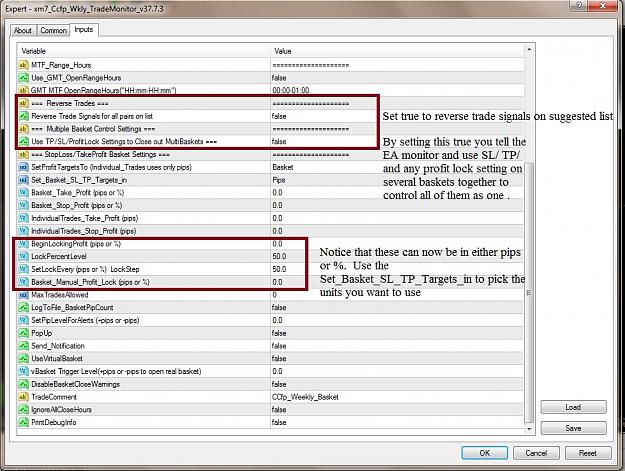
Task: Click the number icon beside IndividualTrades_Take_Profit
Action: 24,218
